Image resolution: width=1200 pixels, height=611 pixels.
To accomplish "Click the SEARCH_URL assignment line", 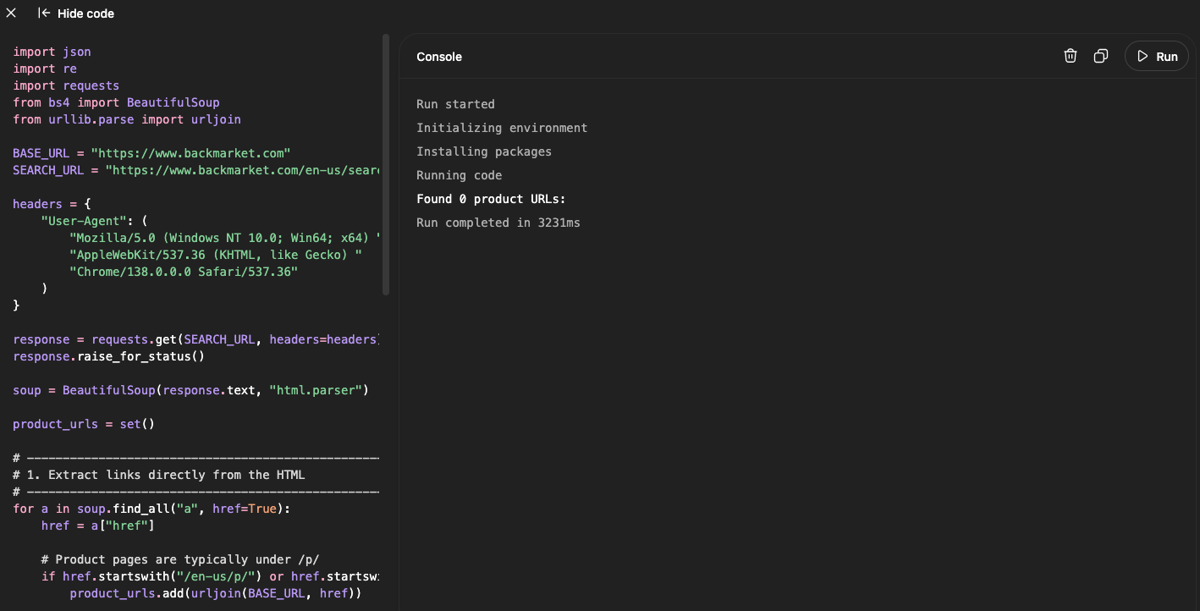I will click(196, 171).
